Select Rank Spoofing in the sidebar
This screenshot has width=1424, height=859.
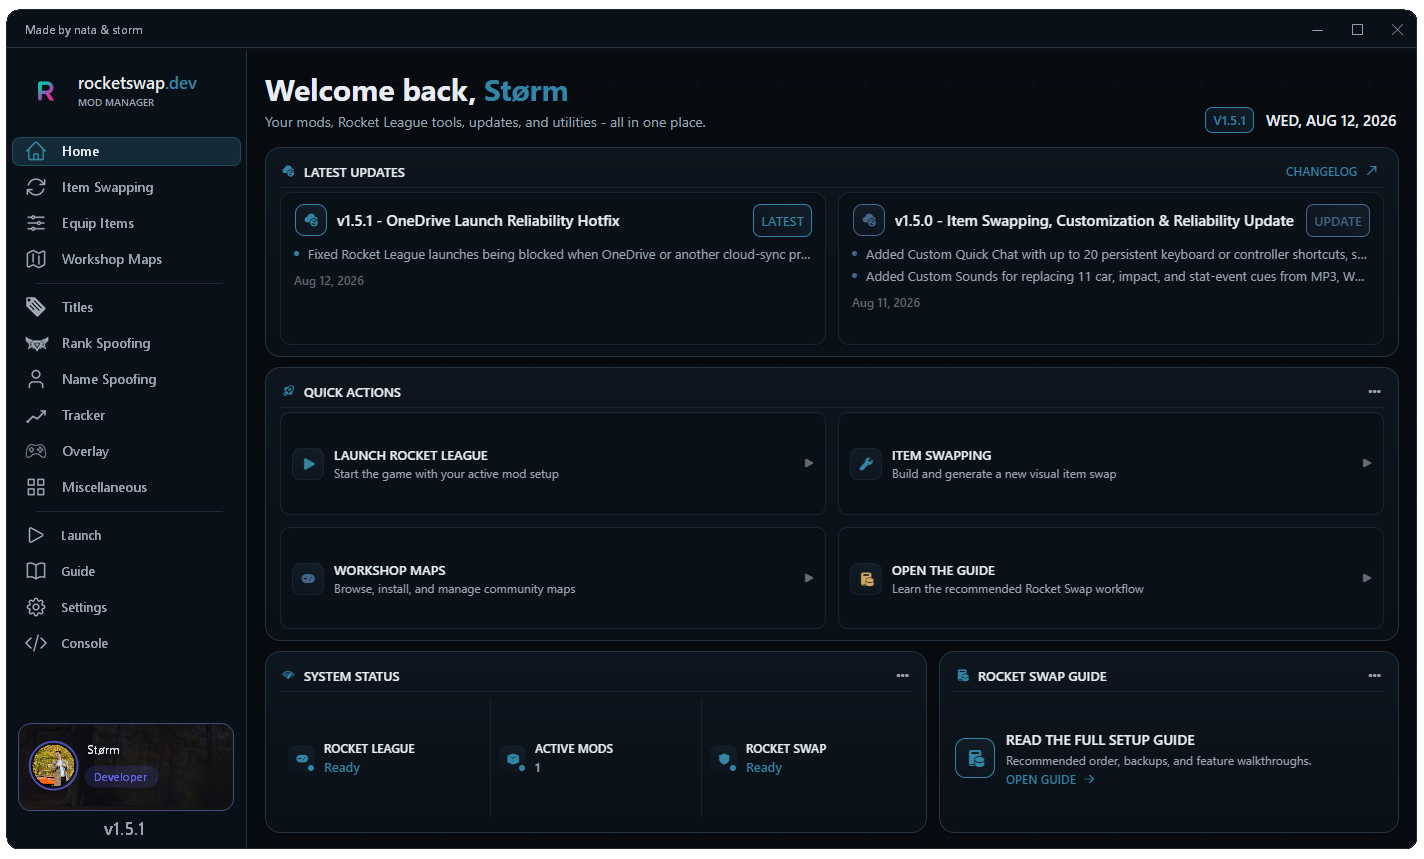pos(126,343)
